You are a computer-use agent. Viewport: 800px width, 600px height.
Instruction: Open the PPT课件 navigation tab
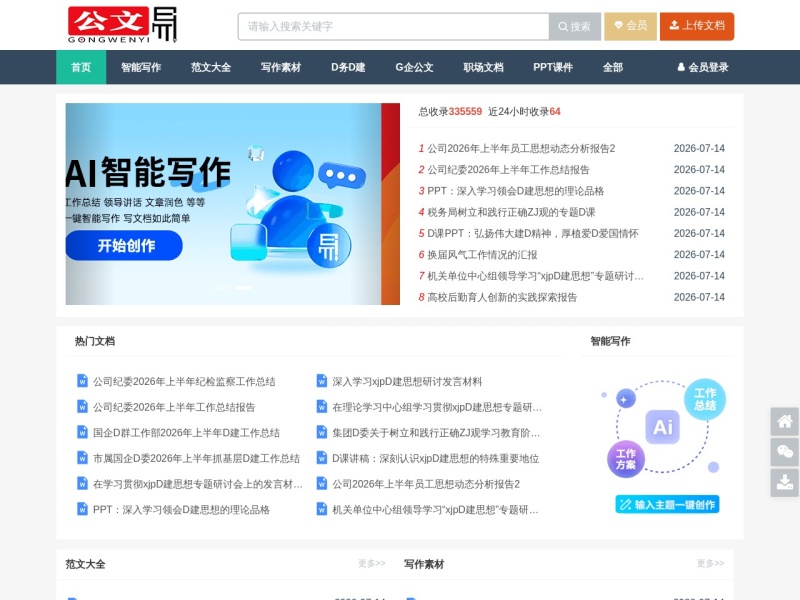[x=553, y=67]
